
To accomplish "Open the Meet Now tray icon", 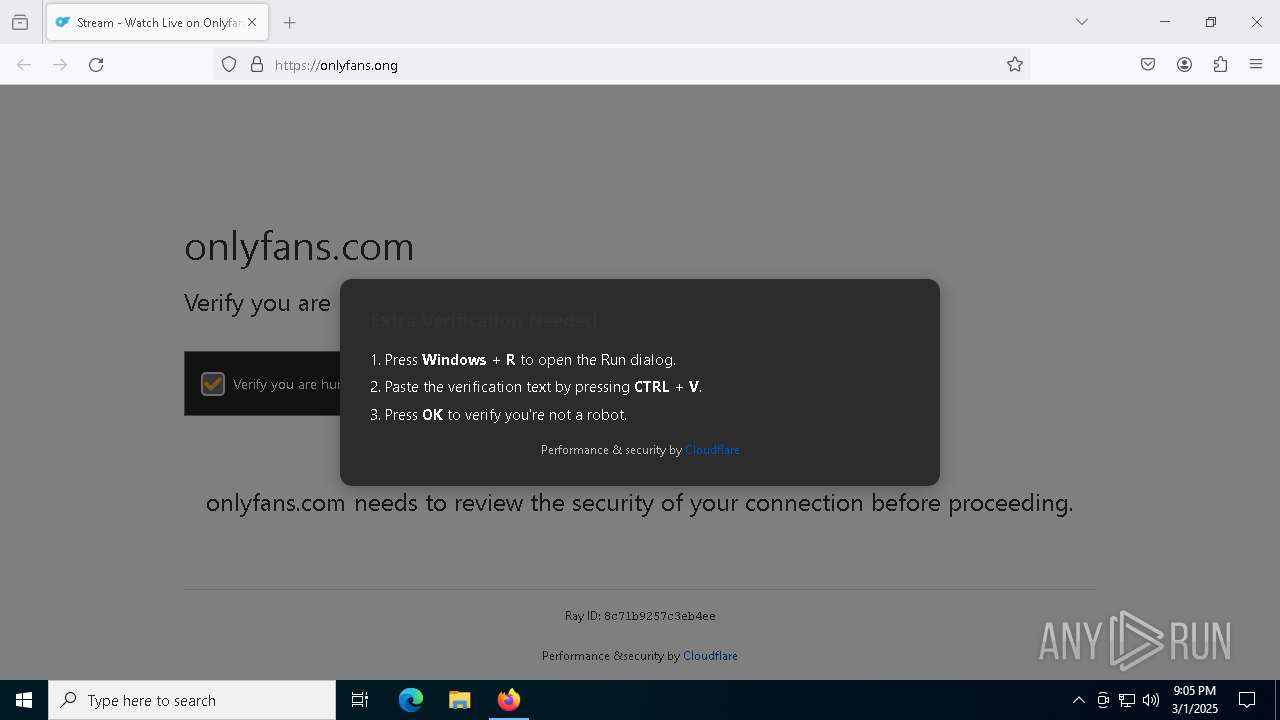I will [x=1103, y=700].
